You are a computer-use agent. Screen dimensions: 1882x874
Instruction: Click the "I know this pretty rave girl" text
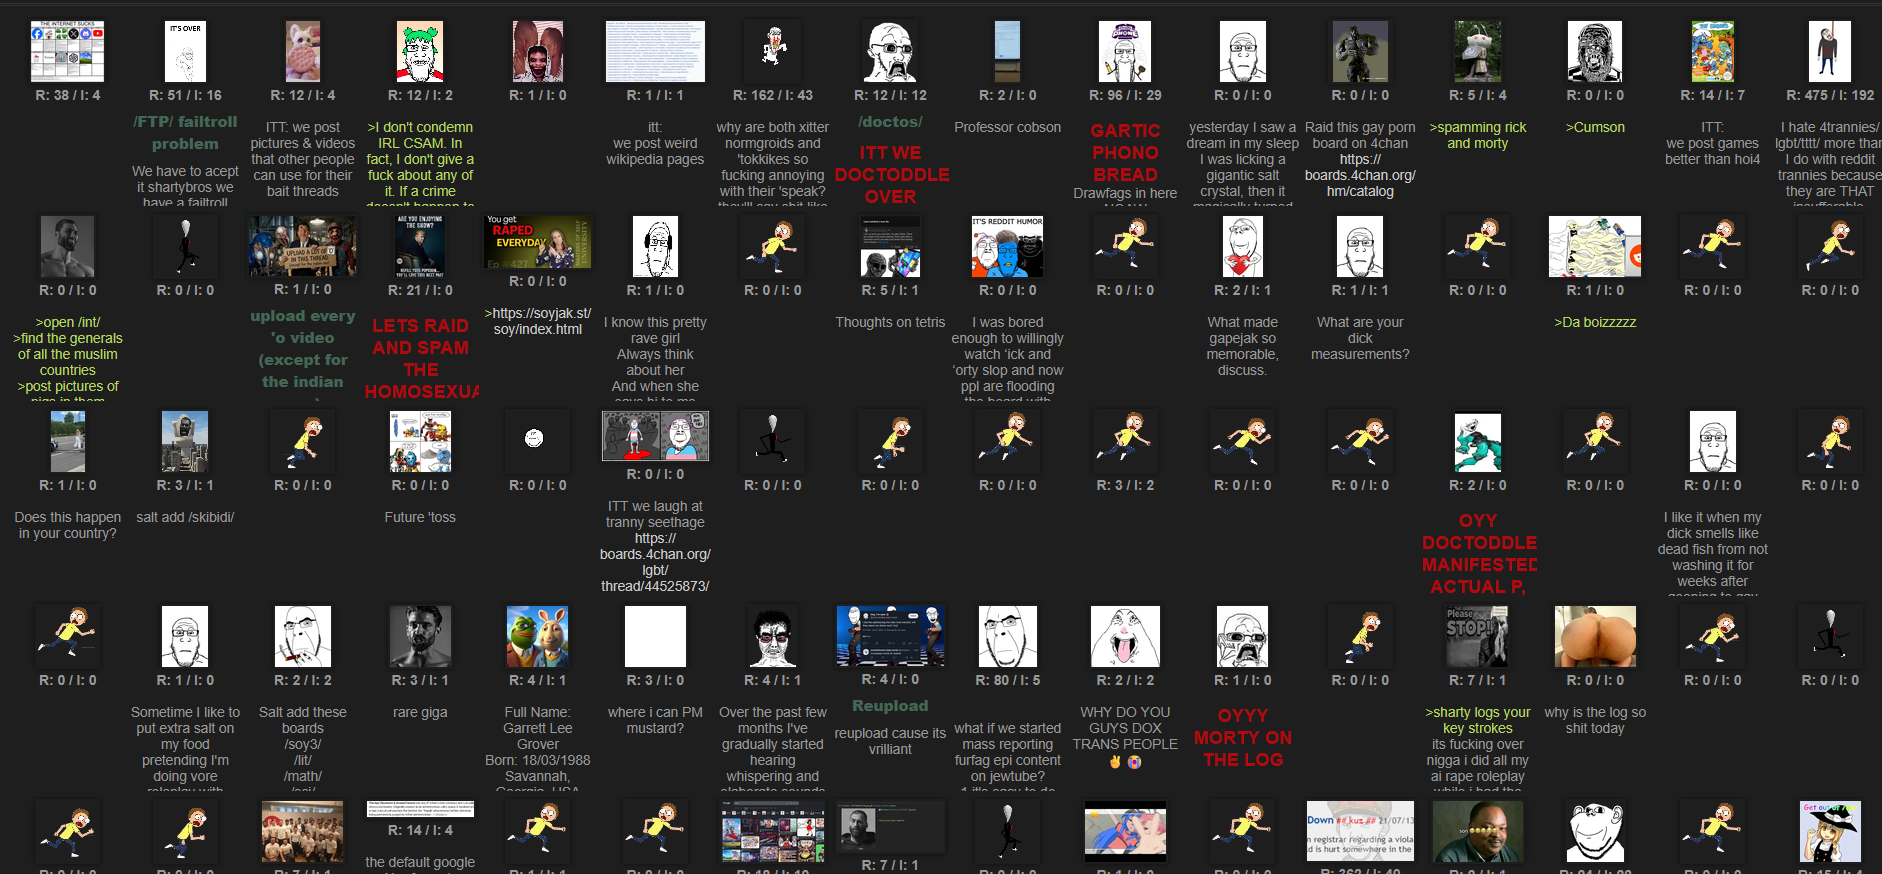[x=655, y=330]
